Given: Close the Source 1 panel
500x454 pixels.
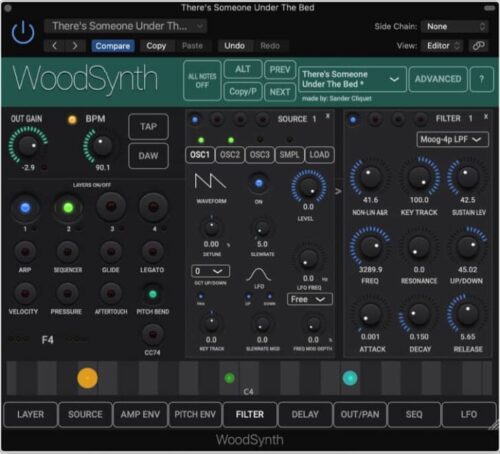Looking at the screenshot, I should 328,116.
